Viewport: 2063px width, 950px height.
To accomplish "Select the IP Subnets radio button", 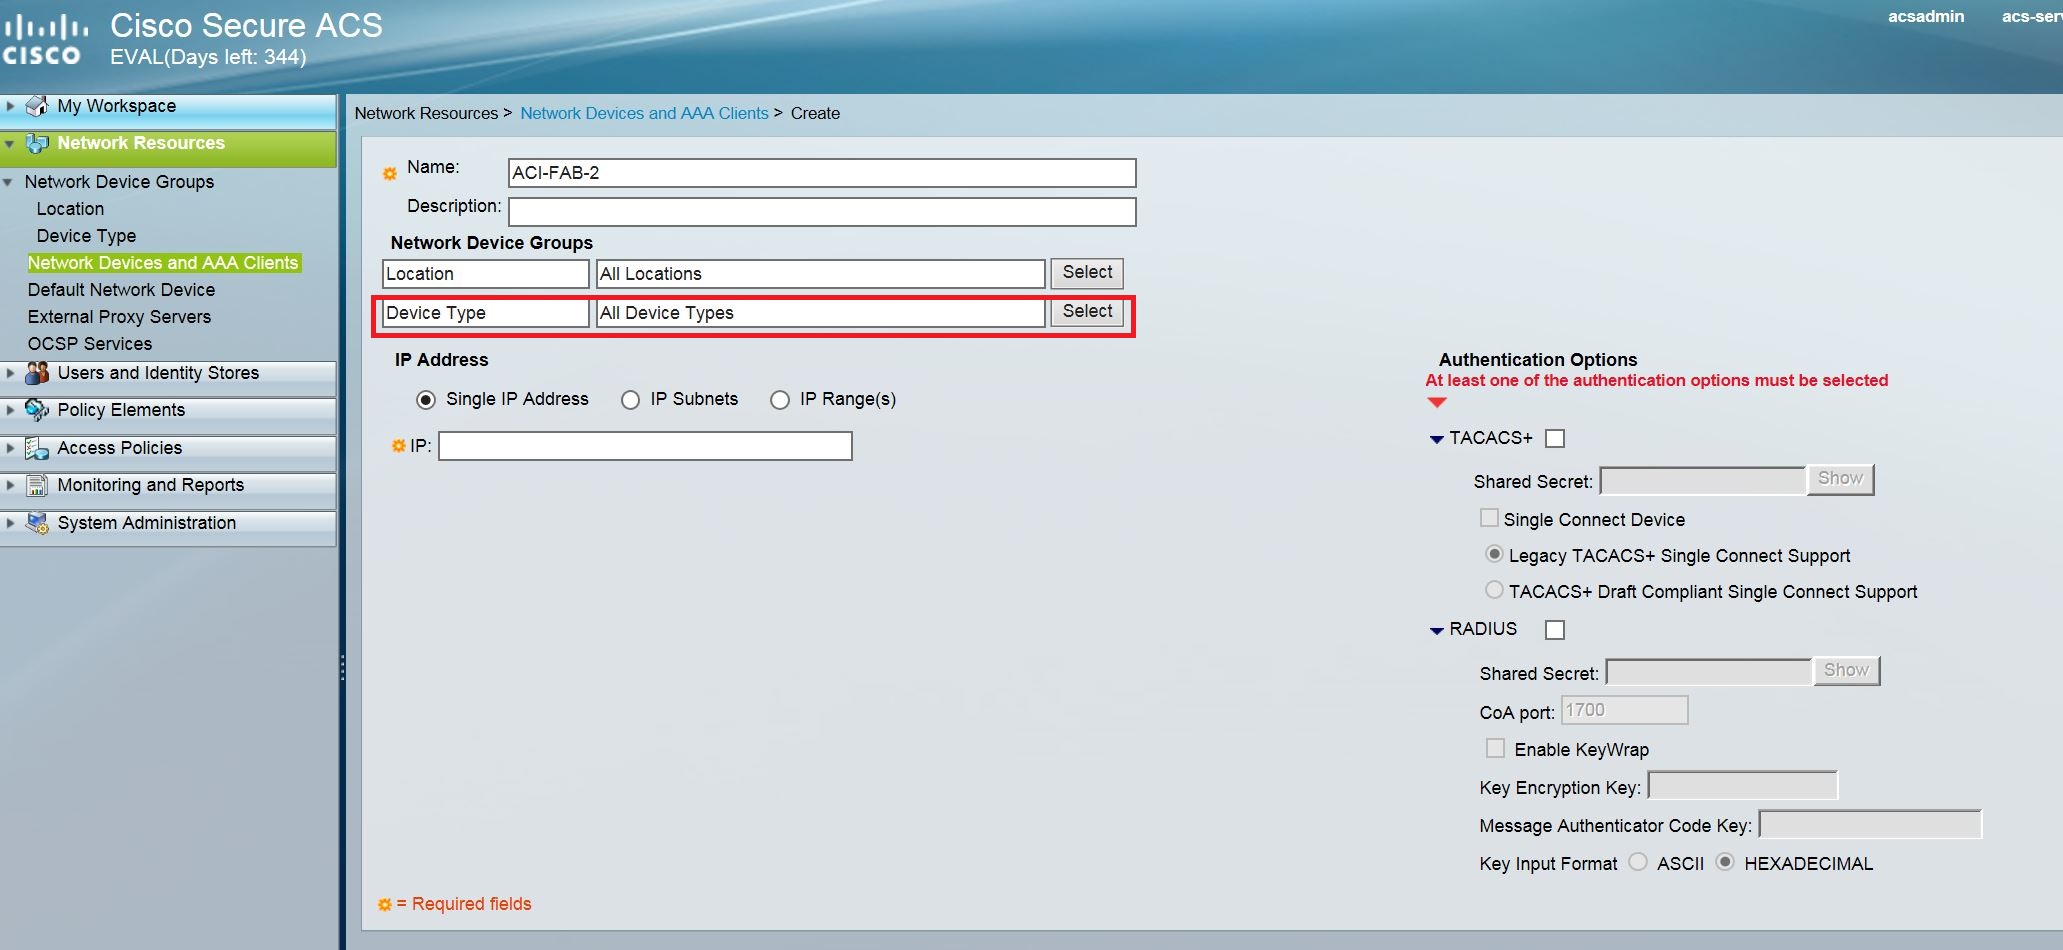I will [630, 399].
